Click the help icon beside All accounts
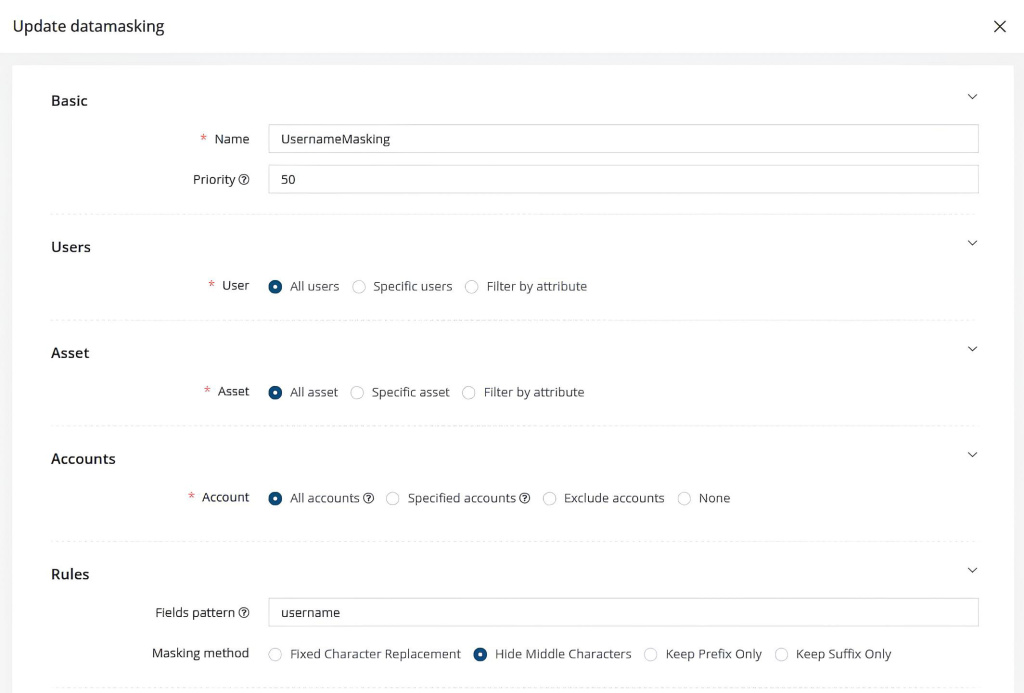Image resolution: width=1024 pixels, height=693 pixels. coord(369,498)
